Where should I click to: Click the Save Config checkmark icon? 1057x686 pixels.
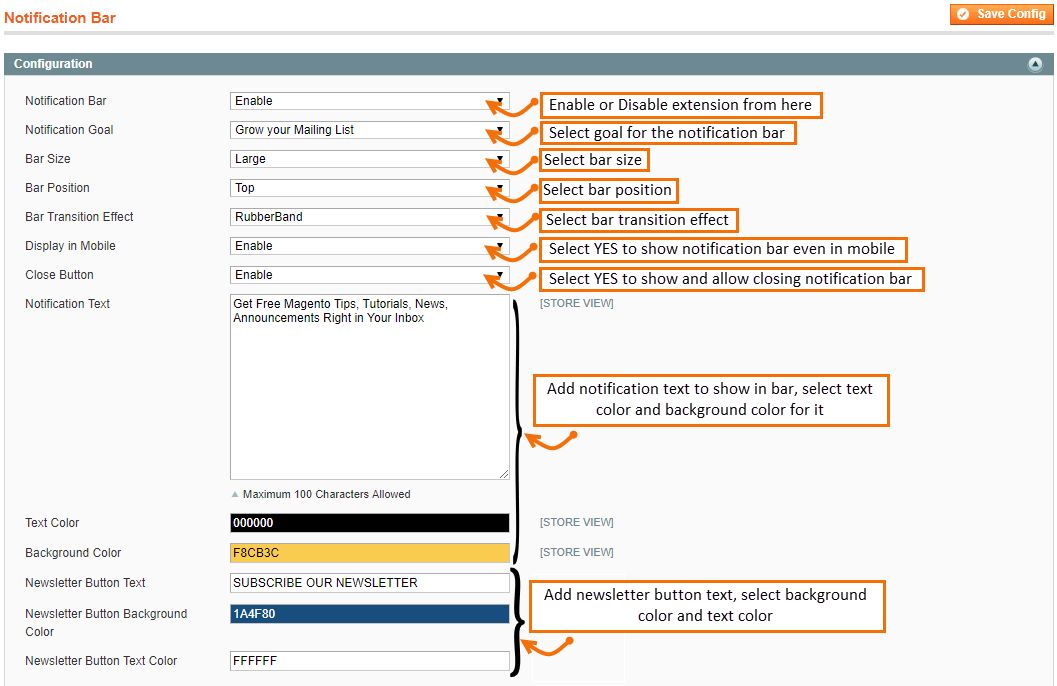pos(963,14)
